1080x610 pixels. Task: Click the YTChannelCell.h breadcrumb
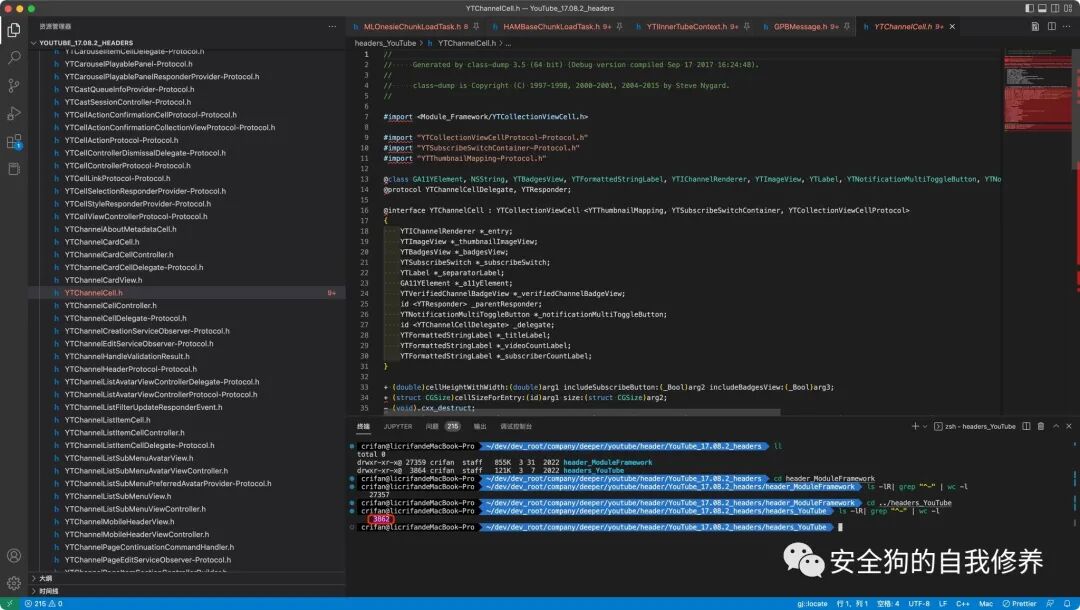point(466,43)
